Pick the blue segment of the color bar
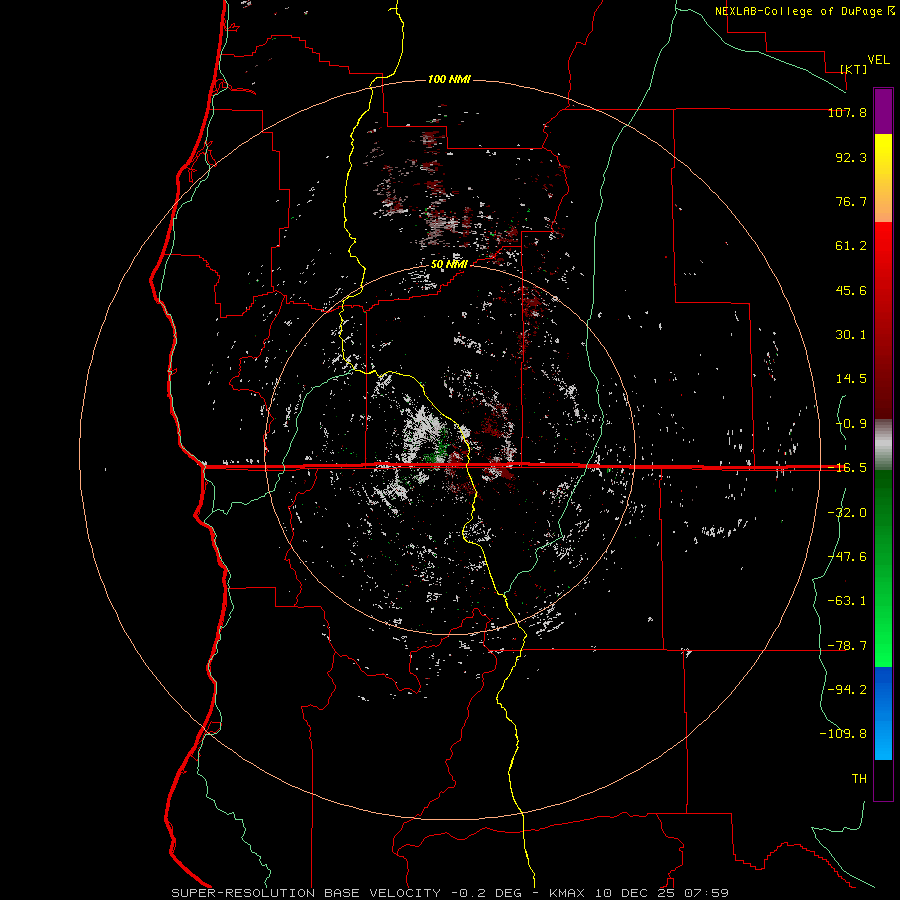Screen dimensions: 900x900 point(883,713)
